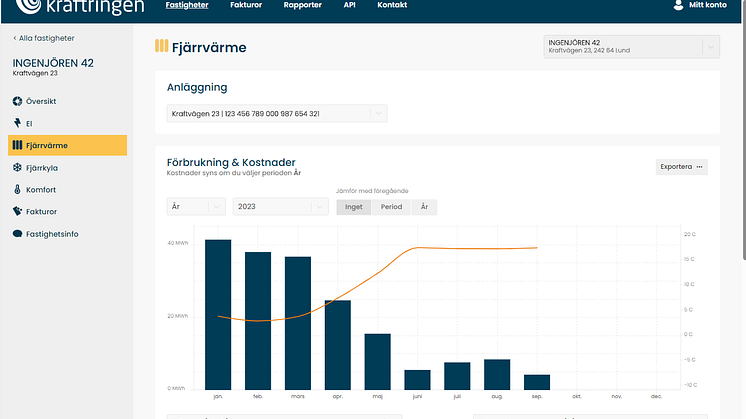This screenshot has width=746, height=419.
Task: Open the INGENJÖREN 42 property dropdown
Action: tap(631, 47)
